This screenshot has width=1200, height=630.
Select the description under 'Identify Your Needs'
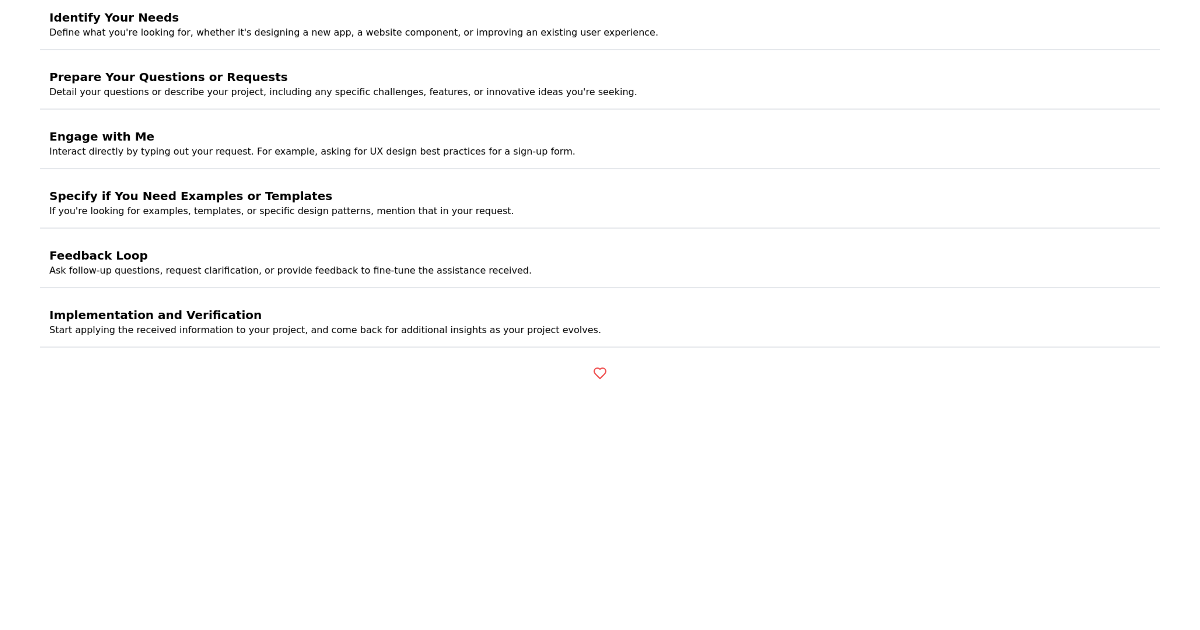(x=353, y=32)
